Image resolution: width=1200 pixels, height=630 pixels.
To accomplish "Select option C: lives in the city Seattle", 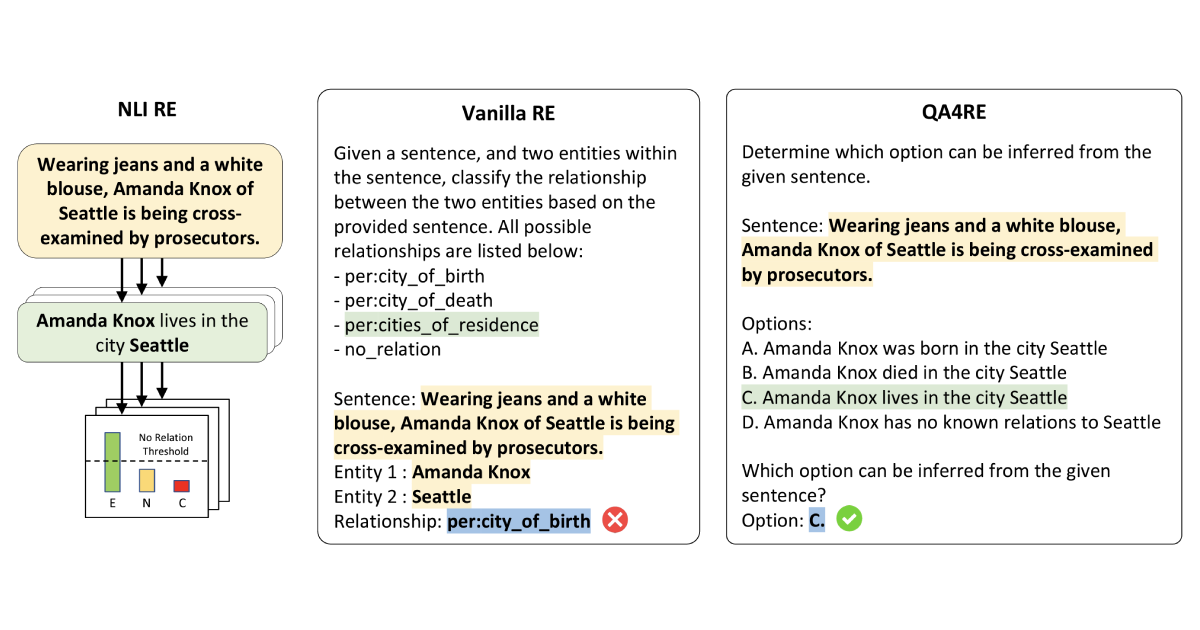I will pyautogui.click(x=904, y=397).
